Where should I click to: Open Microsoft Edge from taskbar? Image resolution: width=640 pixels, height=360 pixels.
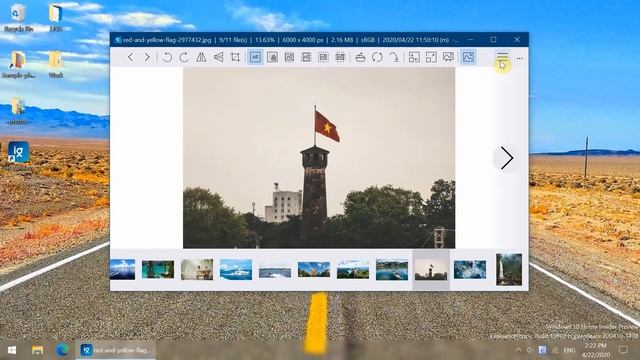[62, 350]
